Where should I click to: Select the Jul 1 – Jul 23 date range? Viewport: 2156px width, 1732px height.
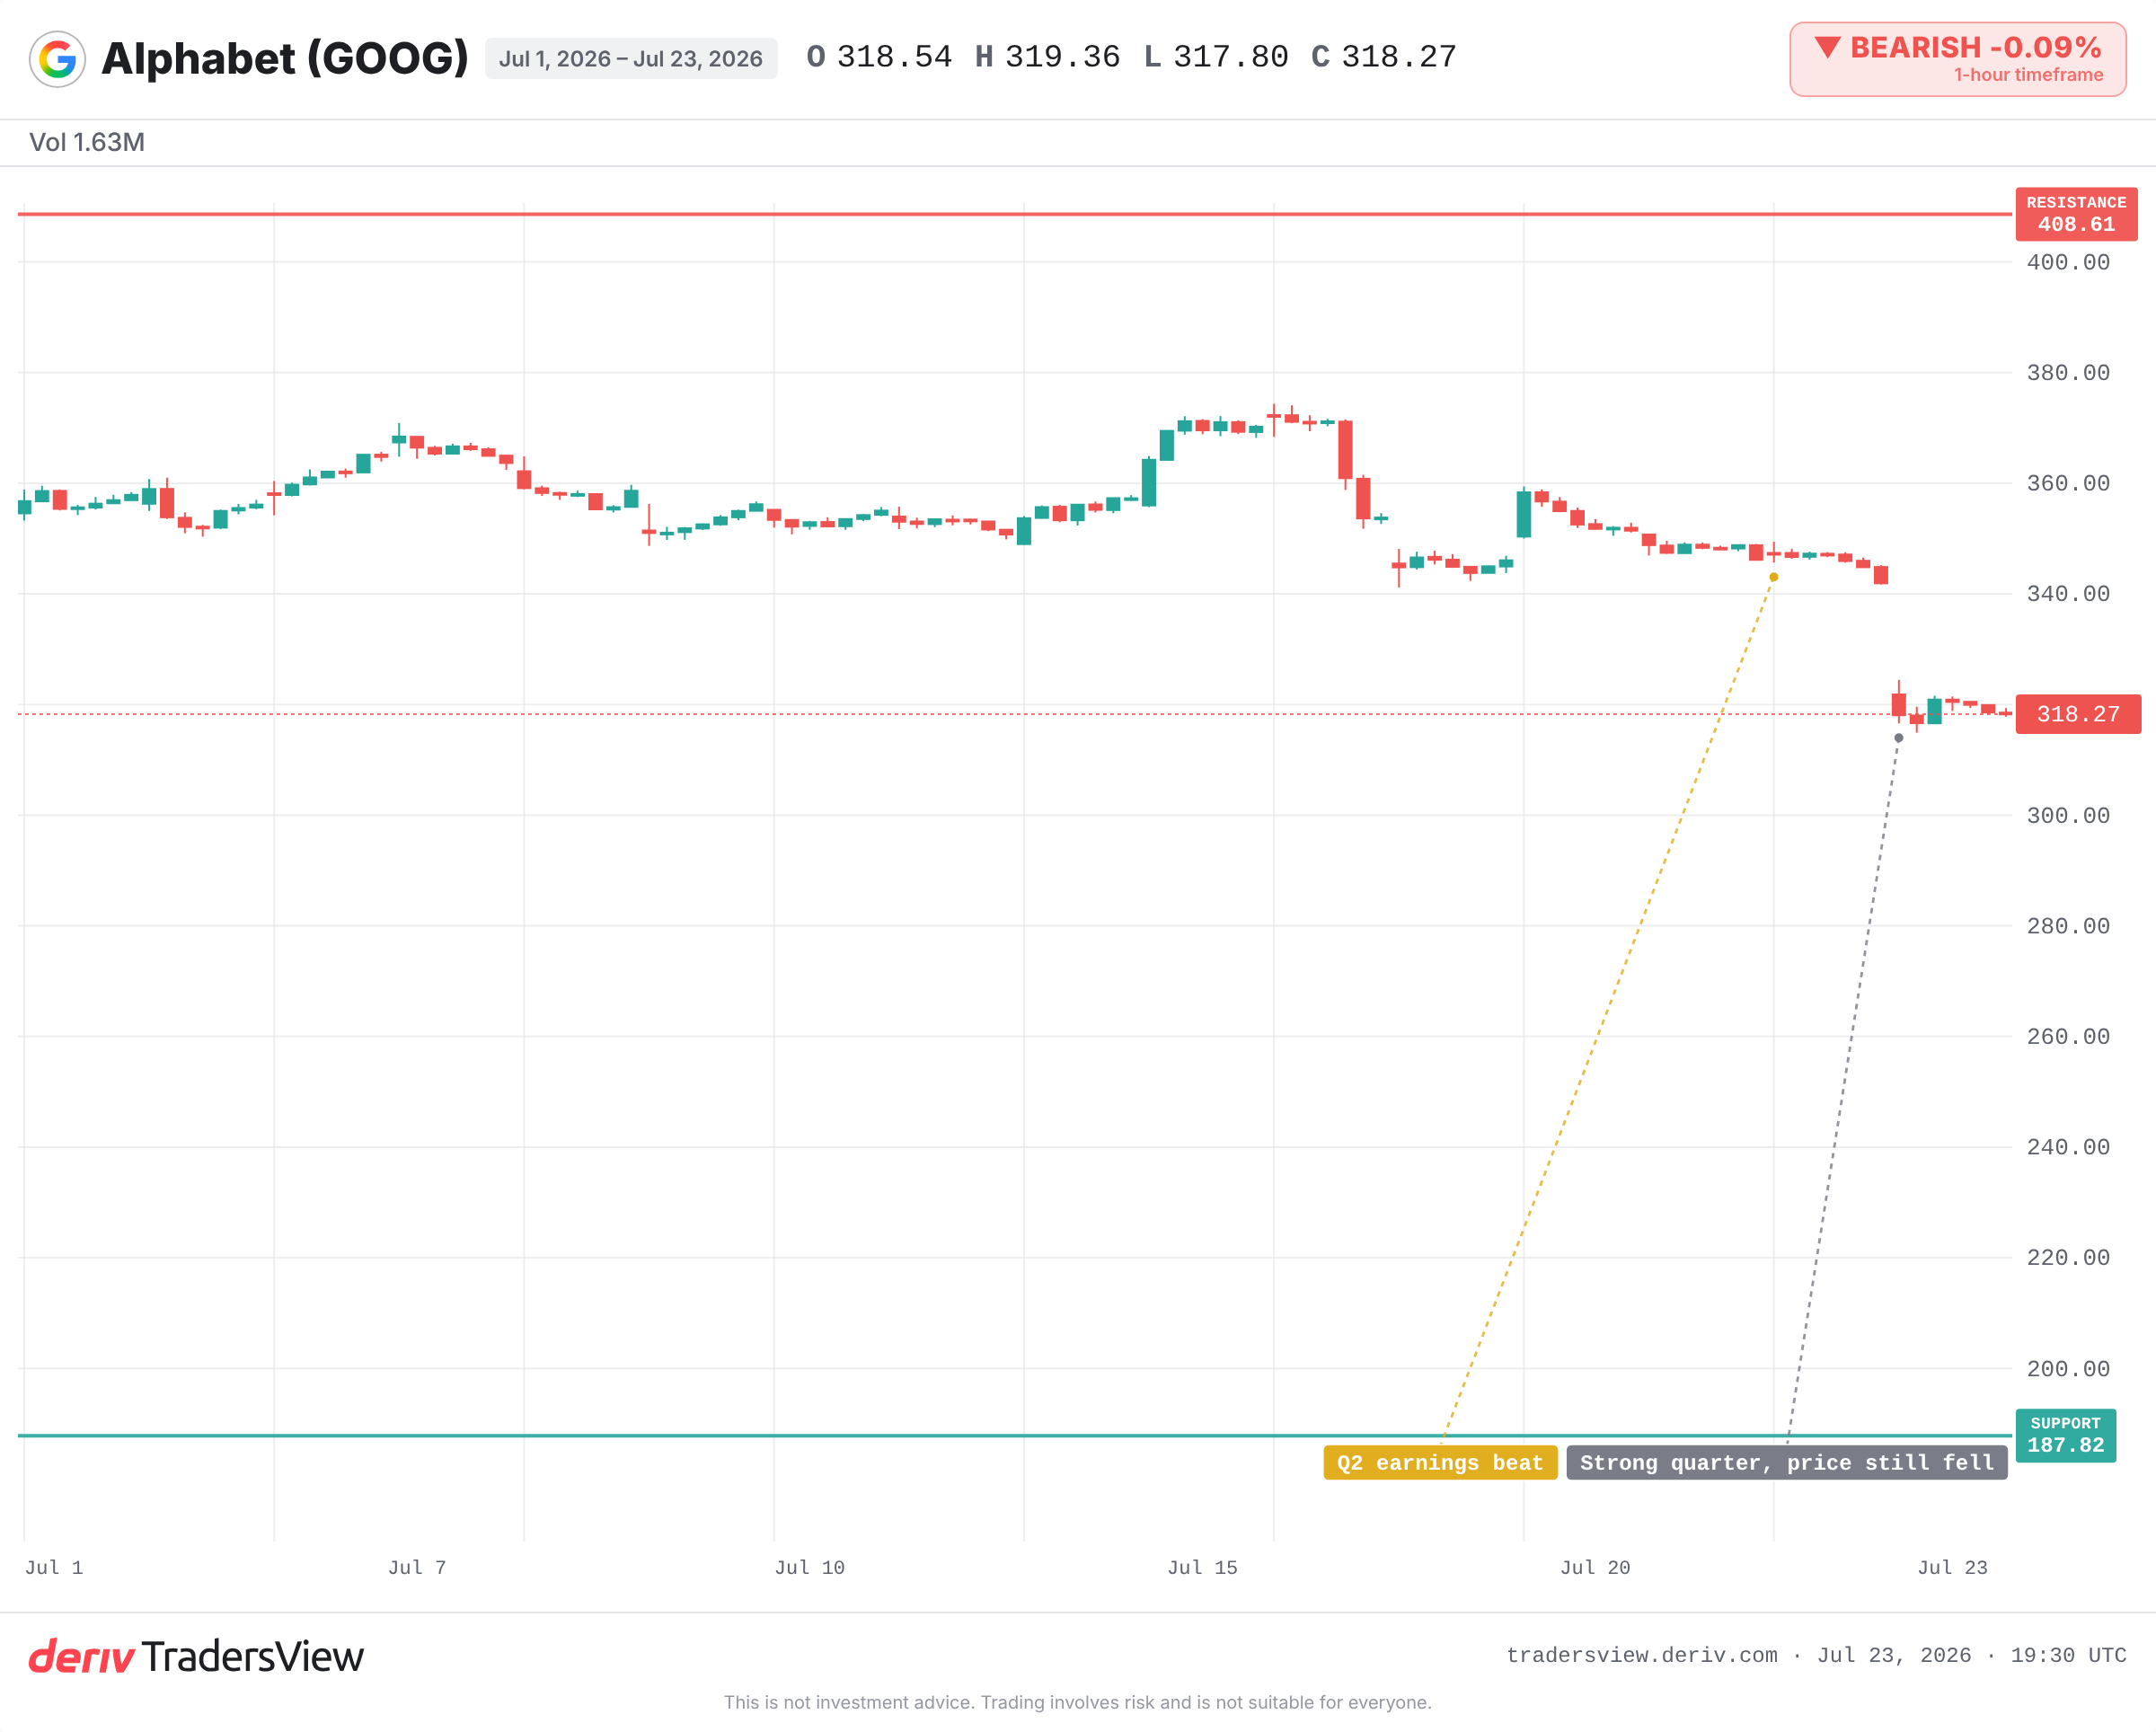point(631,59)
